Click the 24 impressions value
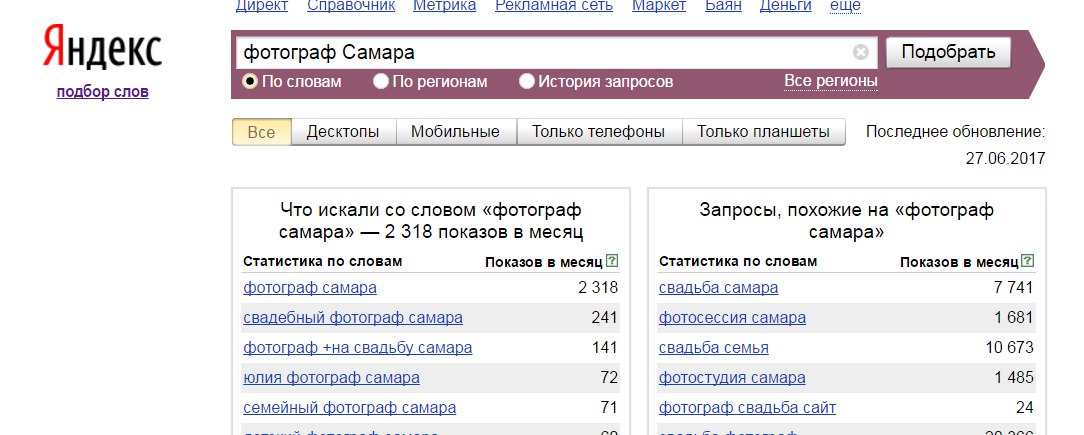This screenshot has width=1084, height=435. point(1025,408)
